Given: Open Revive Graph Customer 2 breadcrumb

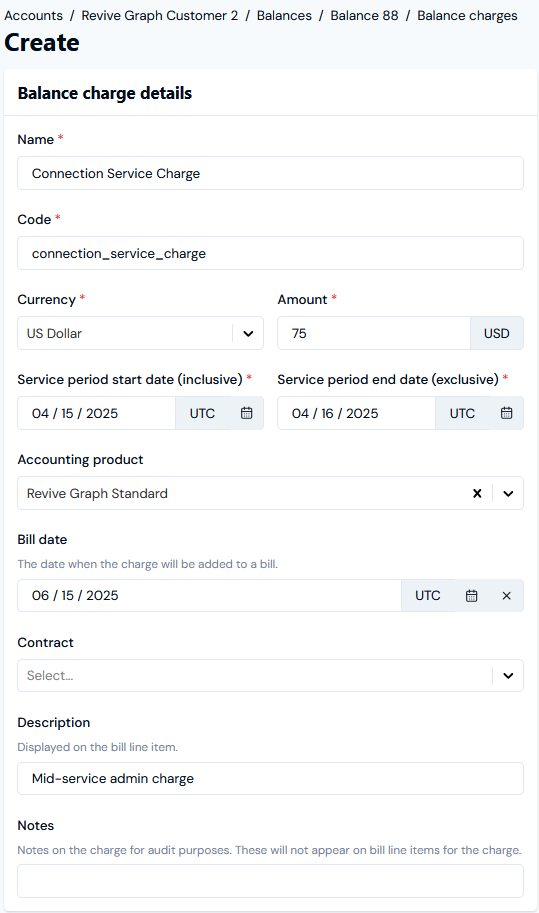Looking at the screenshot, I should tap(159, 16).
